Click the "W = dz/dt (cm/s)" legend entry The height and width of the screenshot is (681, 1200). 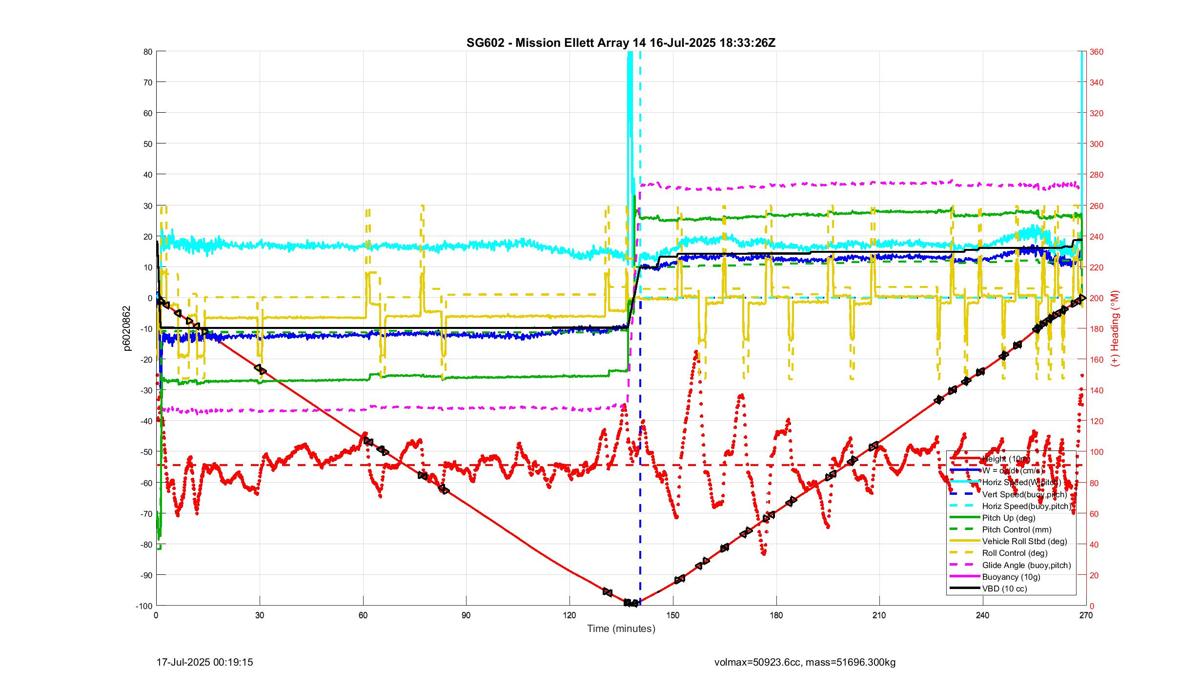1014,471
